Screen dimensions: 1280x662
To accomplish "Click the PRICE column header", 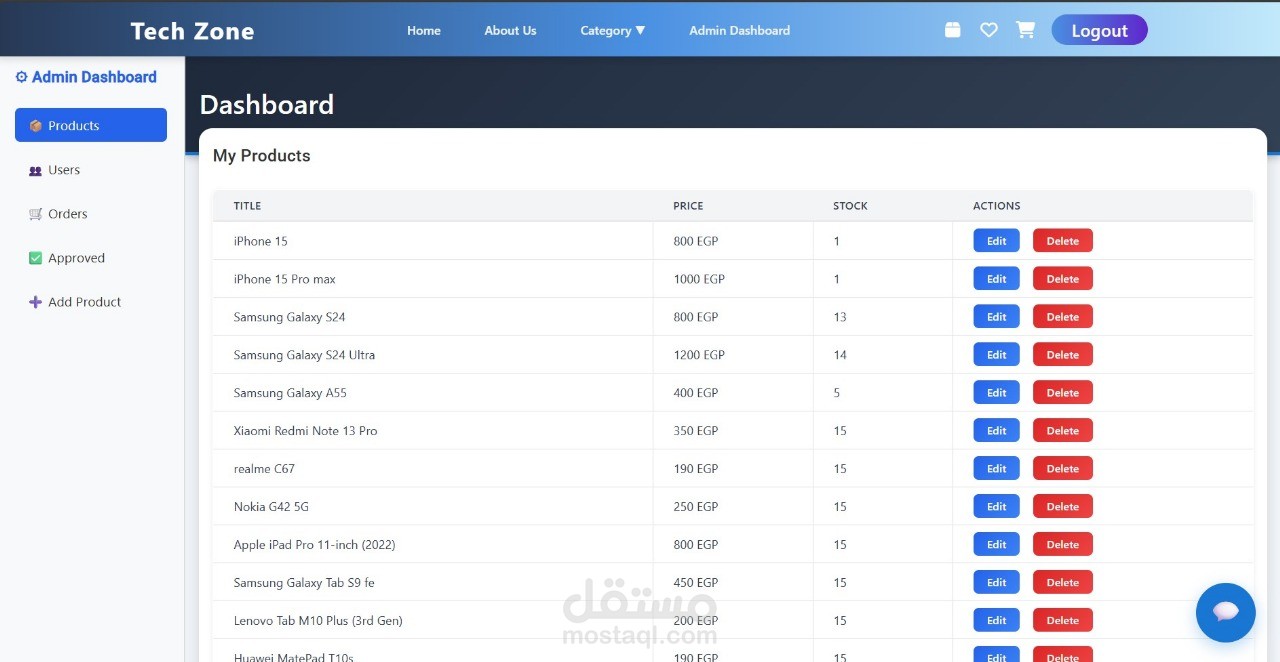I will 688,206.
